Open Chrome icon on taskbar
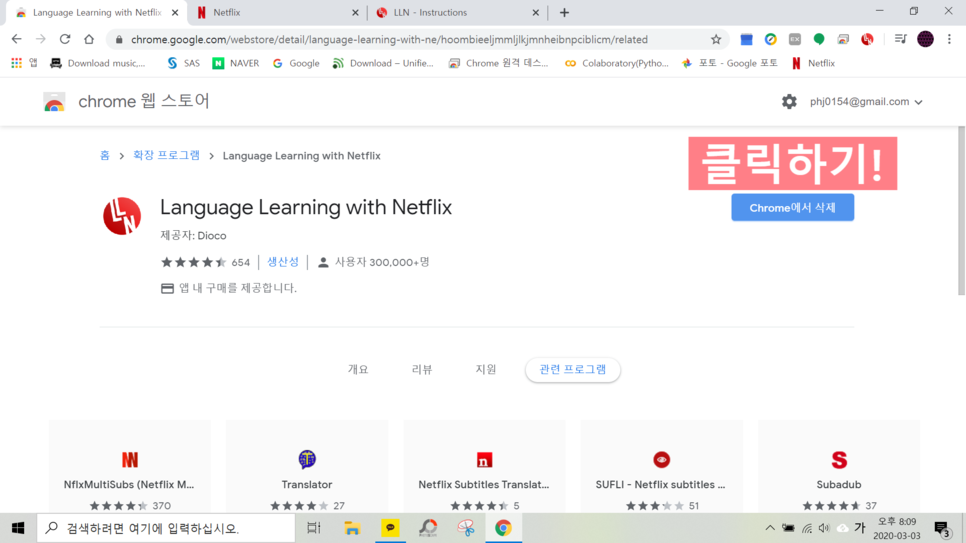The image size is (966, 543). click(x=503, y=528)
